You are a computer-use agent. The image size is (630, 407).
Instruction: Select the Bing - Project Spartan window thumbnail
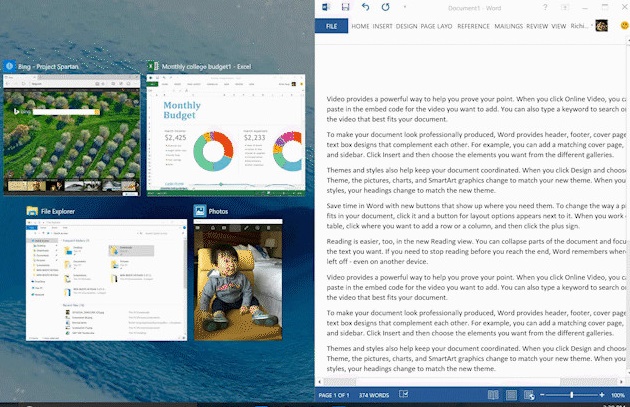(72, 135)
